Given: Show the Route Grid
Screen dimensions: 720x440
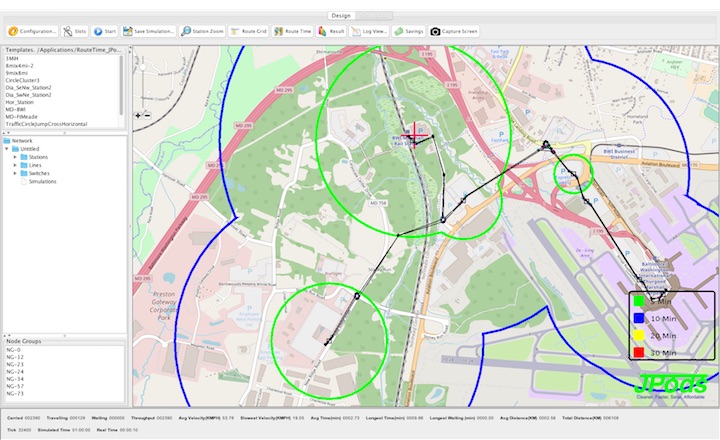Looking at the screenshot, I should pyautogui.click(x=249, y=31).
